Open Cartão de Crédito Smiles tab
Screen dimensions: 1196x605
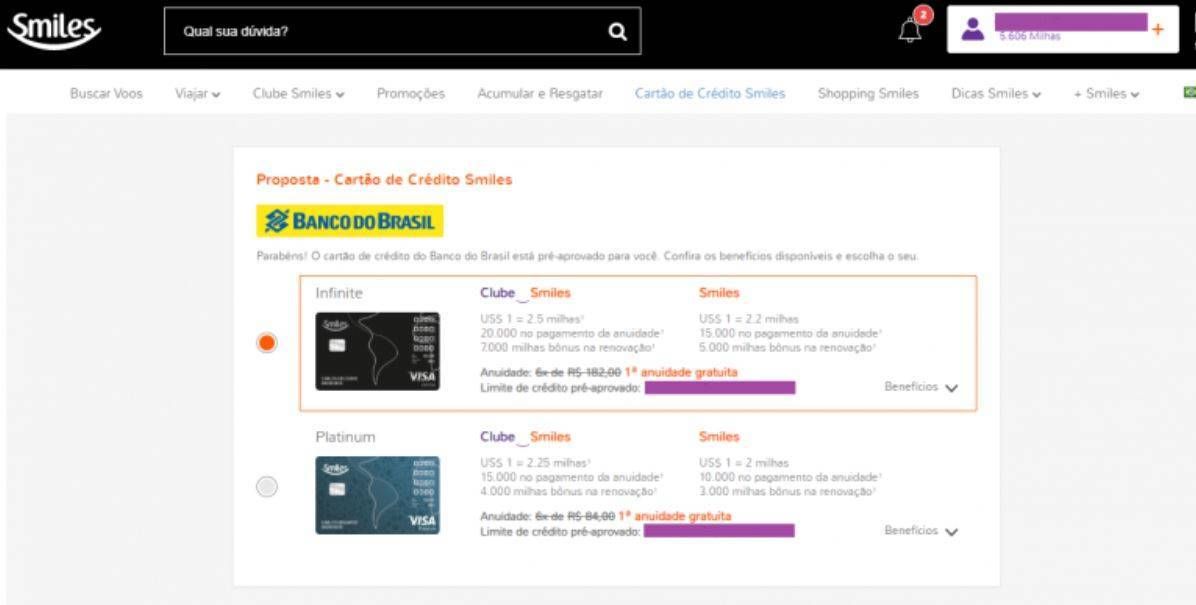pos(710,94)
